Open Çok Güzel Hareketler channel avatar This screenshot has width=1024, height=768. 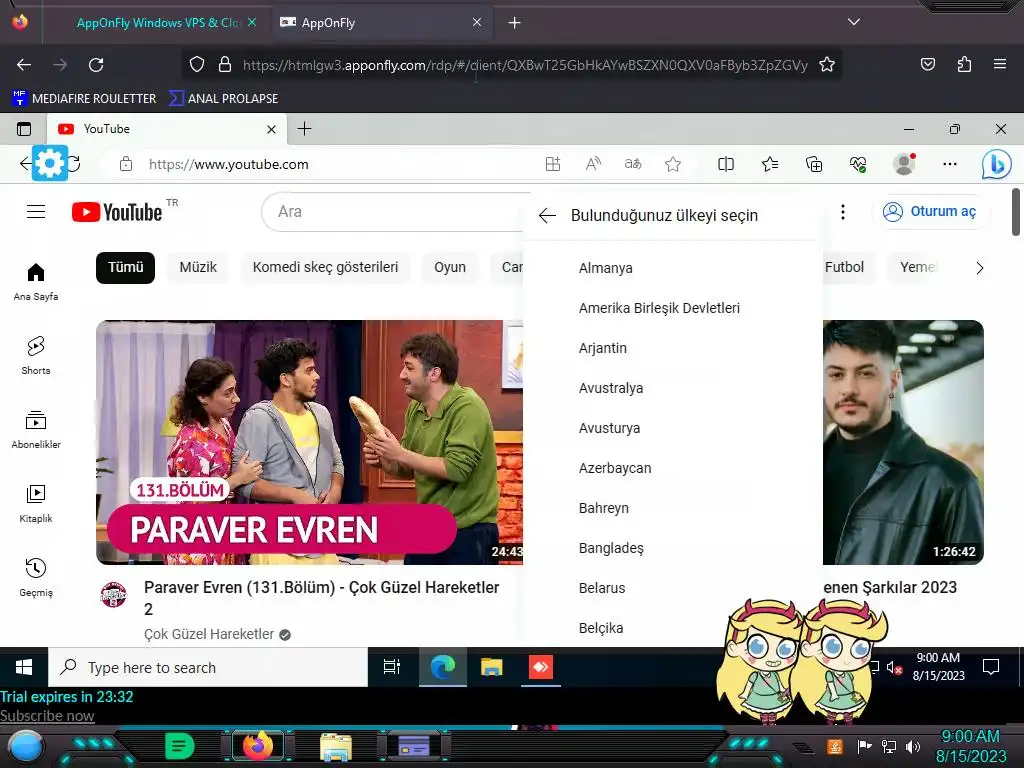coord(113,594)
